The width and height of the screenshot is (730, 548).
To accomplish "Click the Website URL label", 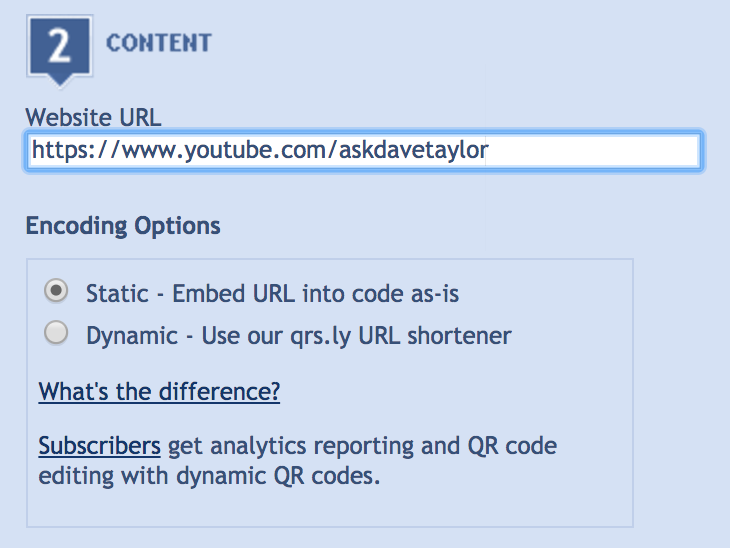I will [x=93, y=117].
